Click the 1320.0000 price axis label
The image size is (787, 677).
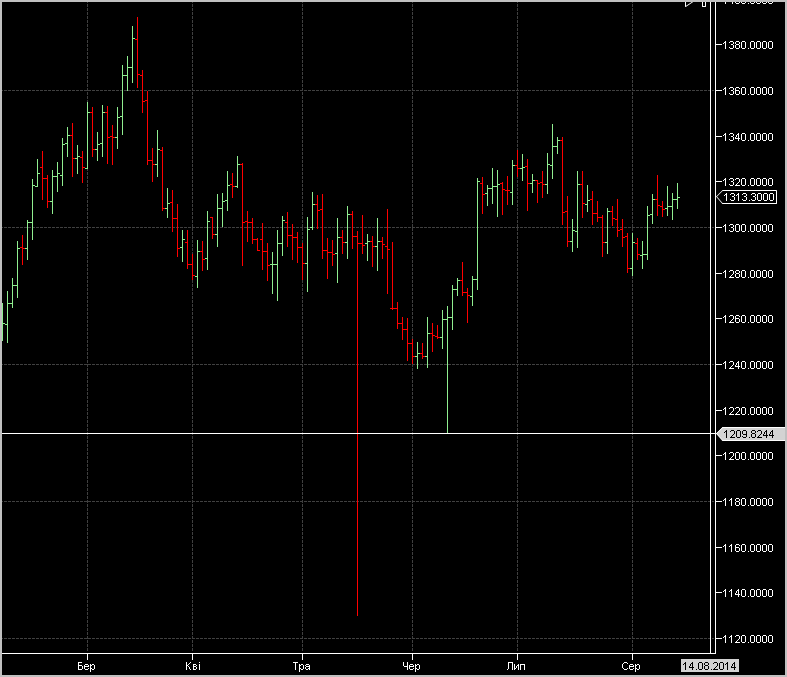pos(747,182)
